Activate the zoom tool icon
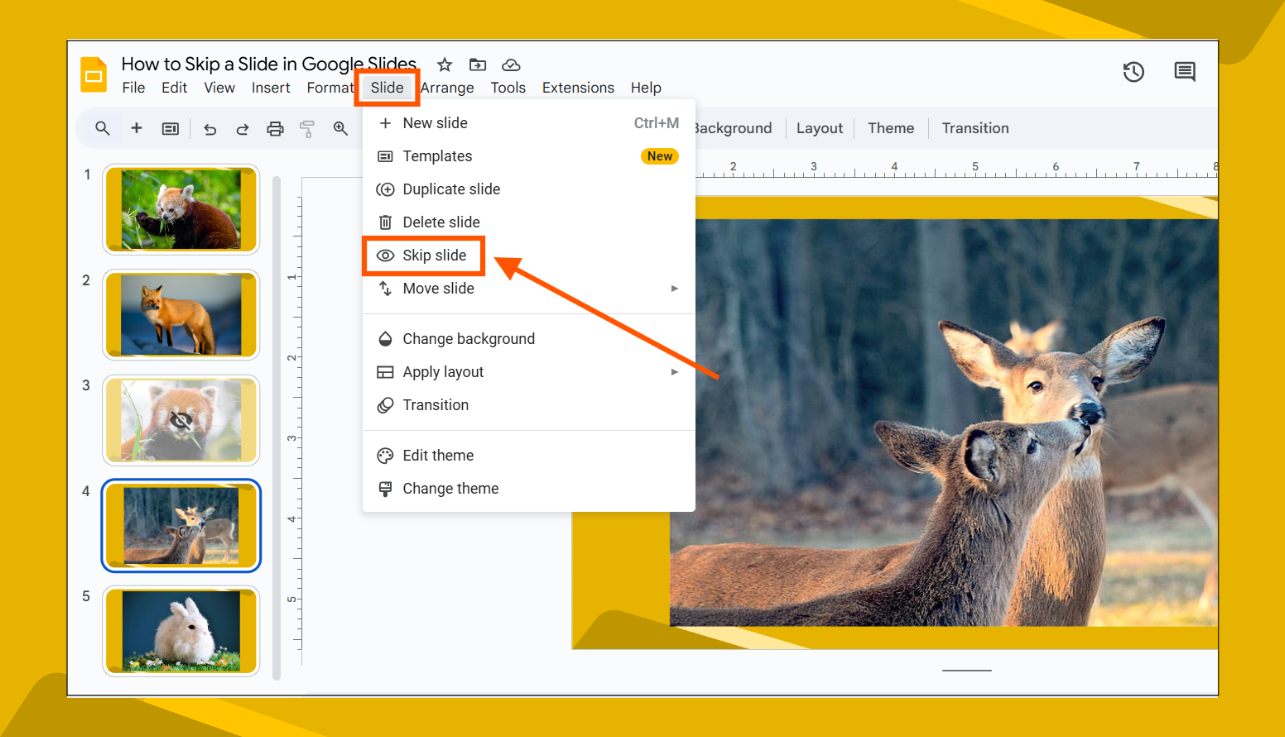 click(x=341, y=128)
